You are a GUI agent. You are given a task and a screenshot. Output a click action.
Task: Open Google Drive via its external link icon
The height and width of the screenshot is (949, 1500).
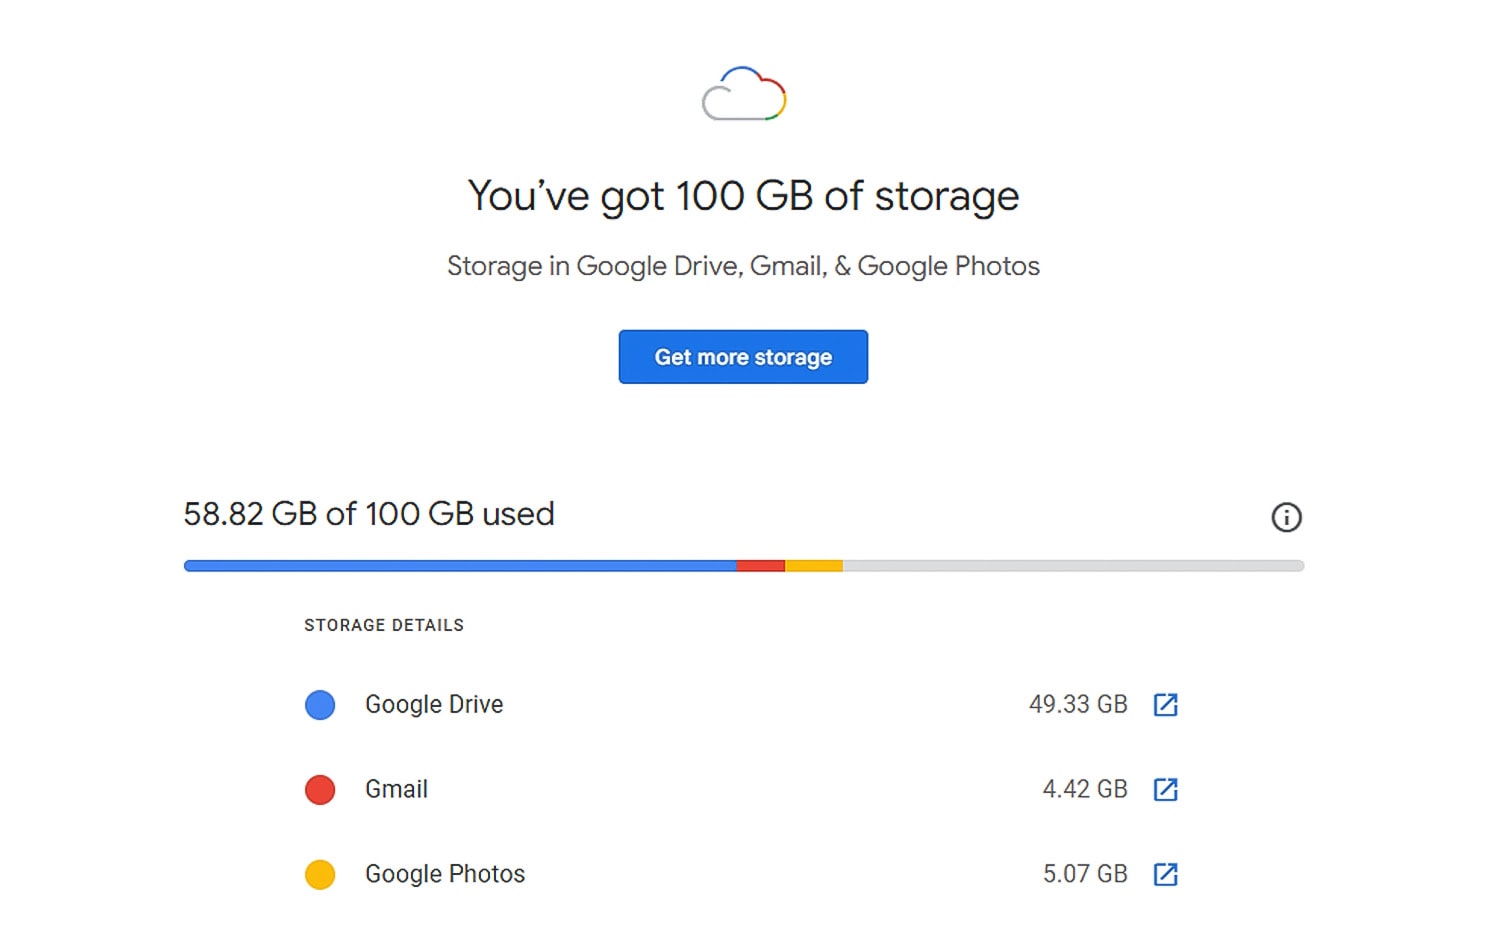(1165, 704)
